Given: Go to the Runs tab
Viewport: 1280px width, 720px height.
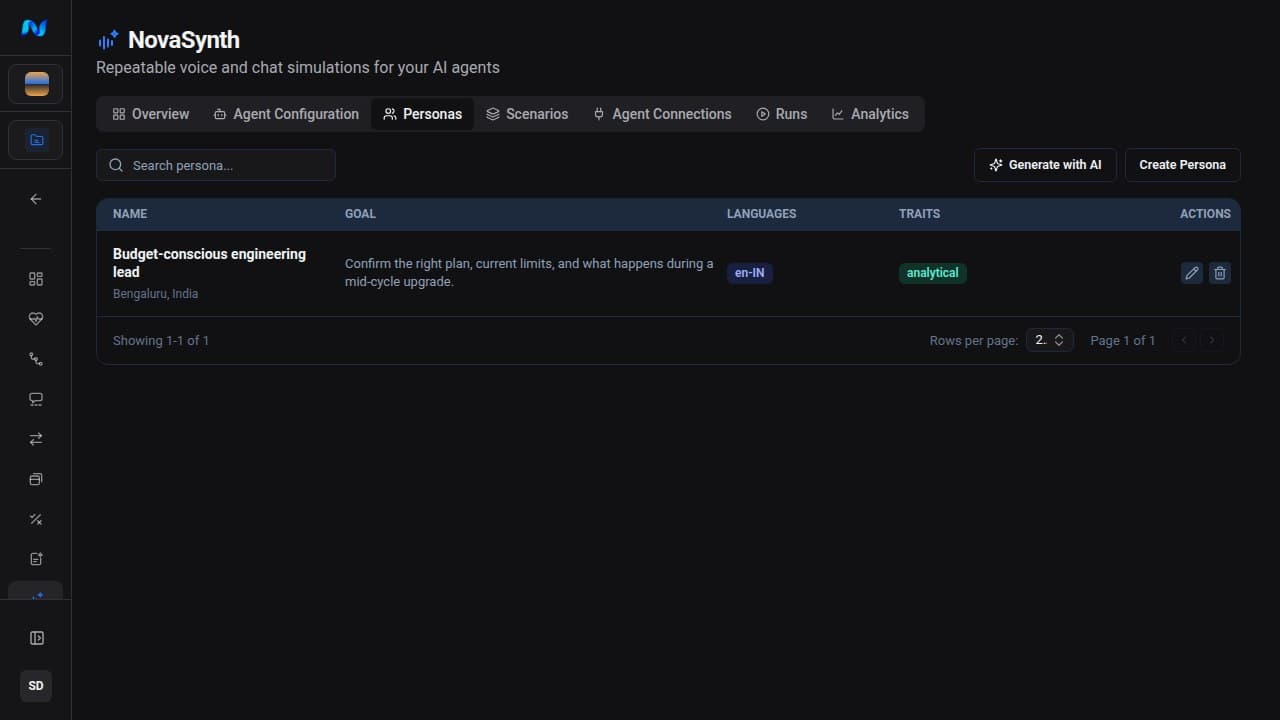Looking at the screenshot, I should pyautogui.click(x=781, y=114).
